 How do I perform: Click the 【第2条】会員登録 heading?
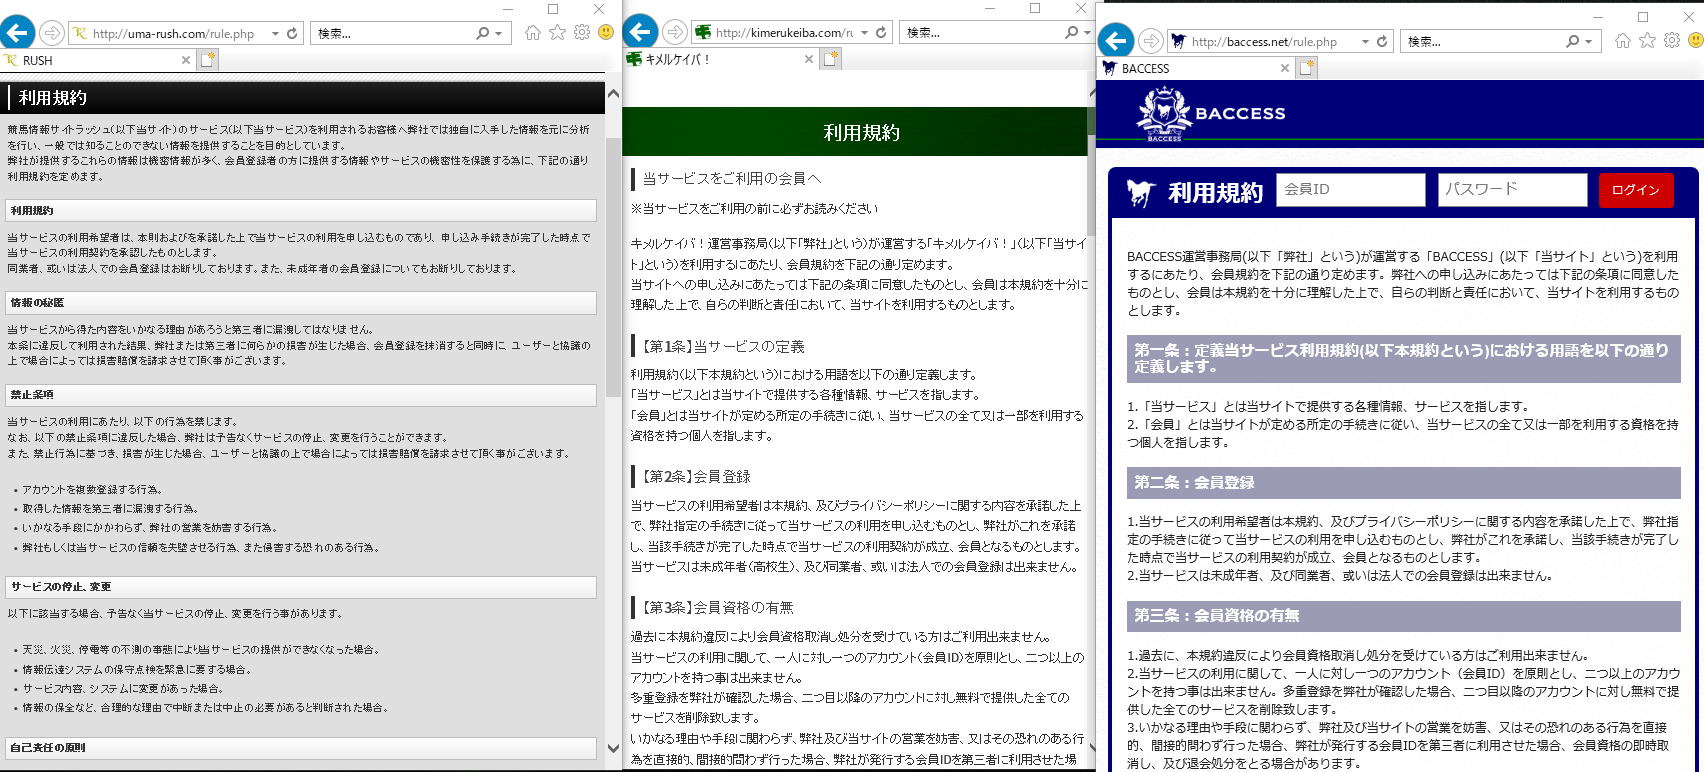pos(696,477)
